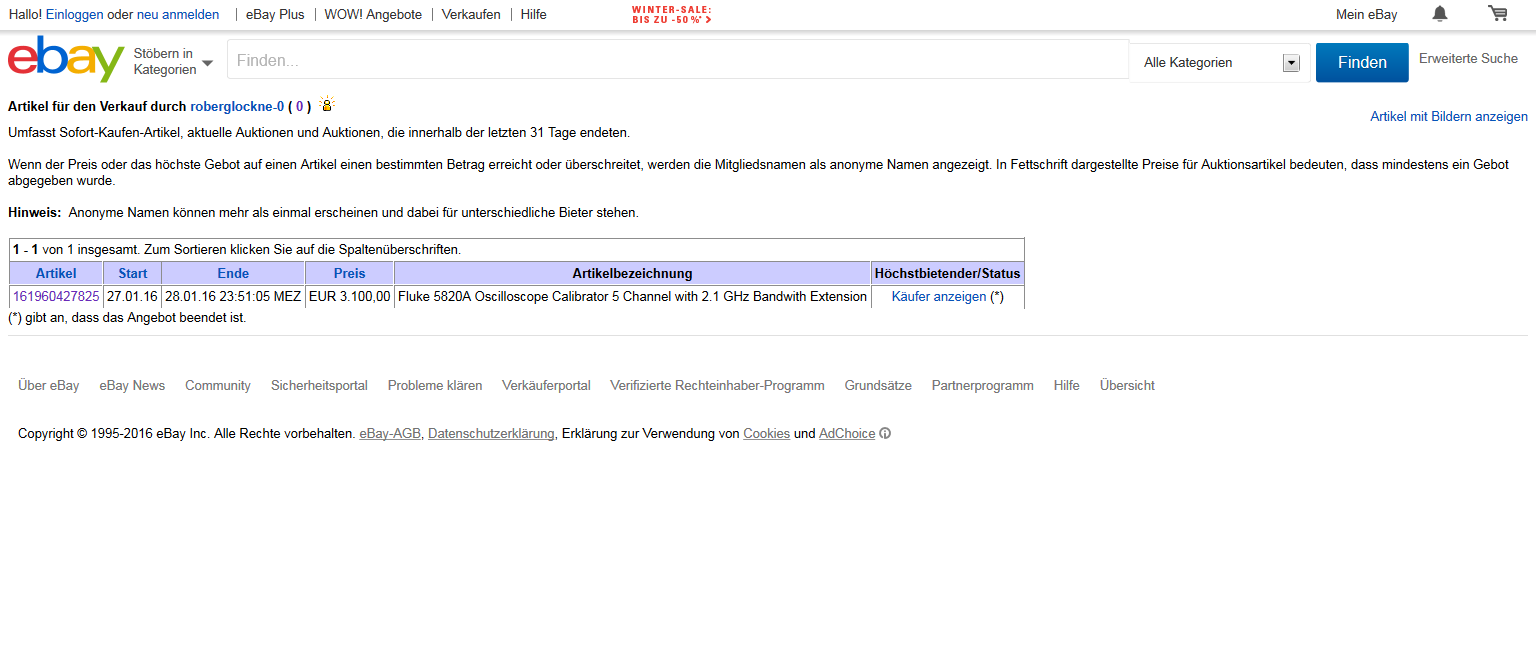Click the AdChoice info icon
Viewport: 1536px width, 670px height.
coord(885,434)
